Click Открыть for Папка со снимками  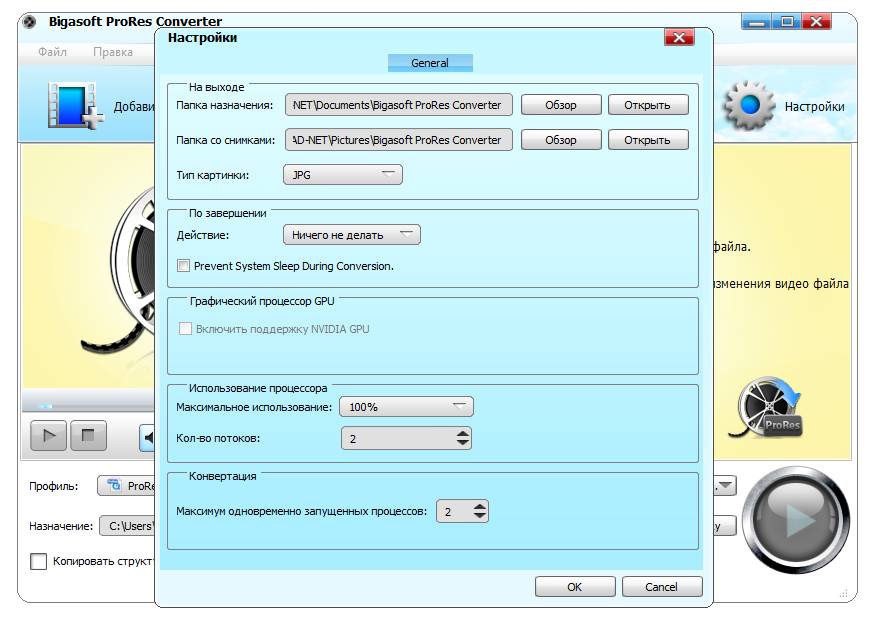point(648,140)
